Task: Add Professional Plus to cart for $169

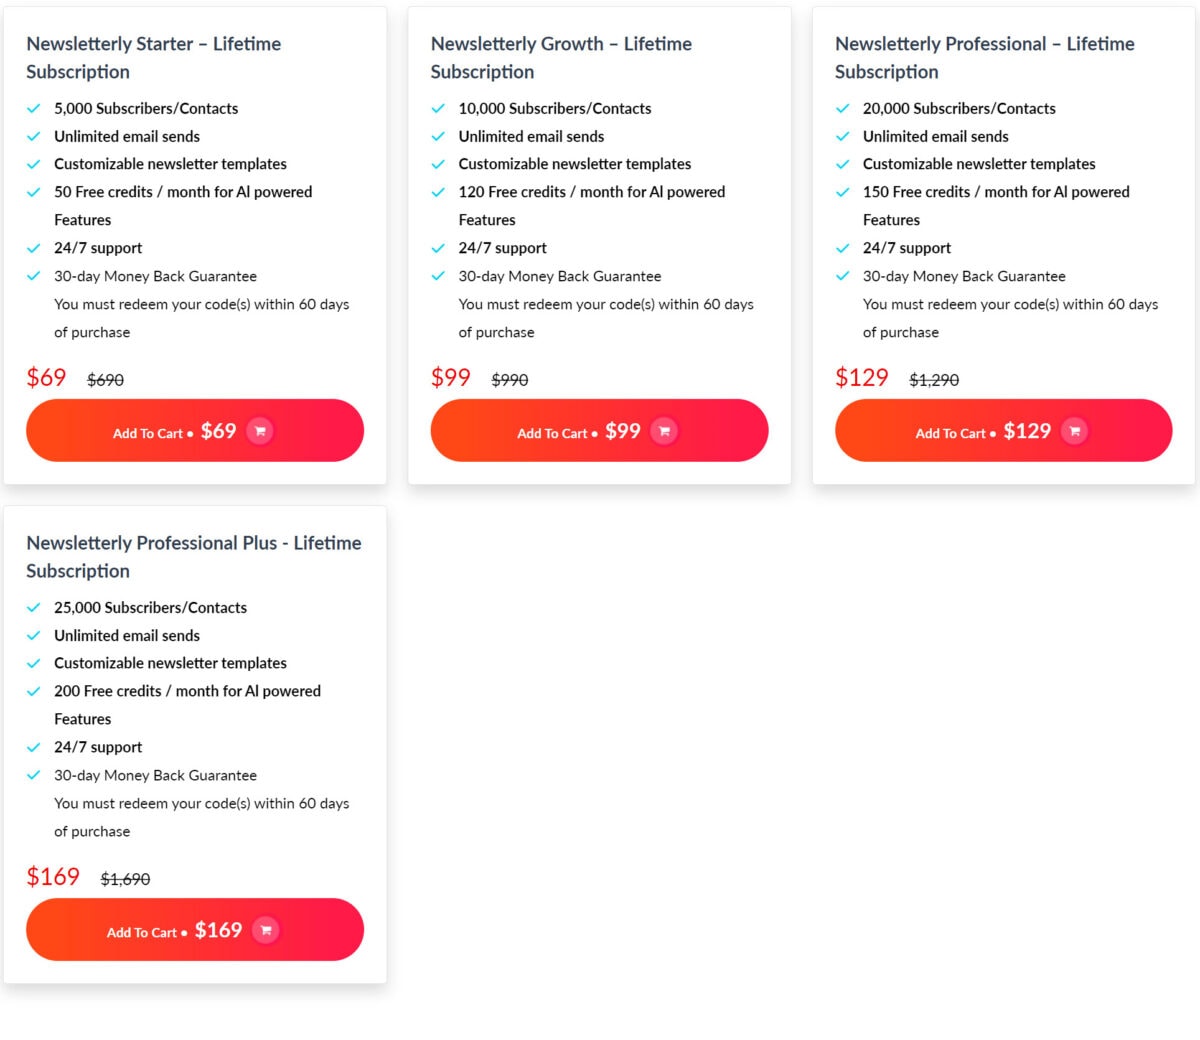Action: 195,930
